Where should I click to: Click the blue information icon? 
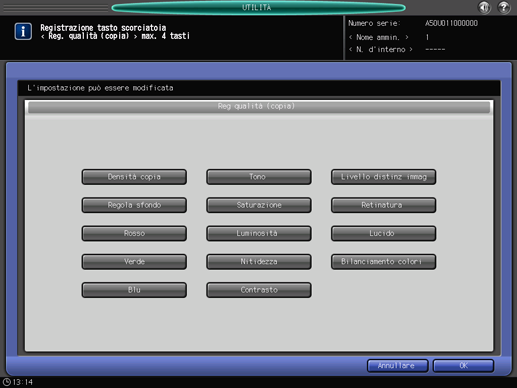tap(23, 32)
